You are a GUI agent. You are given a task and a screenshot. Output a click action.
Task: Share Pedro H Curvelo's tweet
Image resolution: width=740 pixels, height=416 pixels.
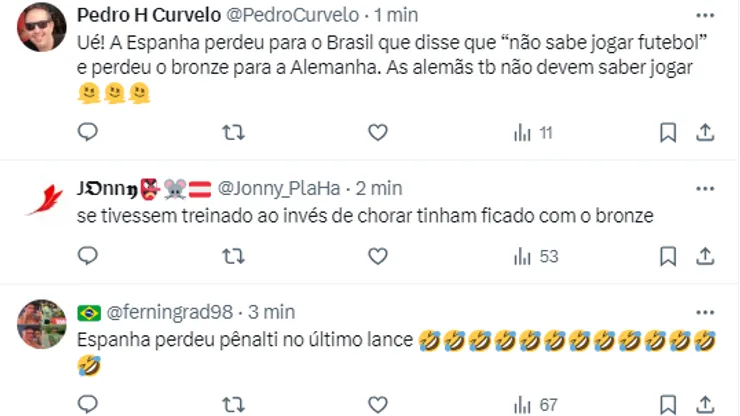point(704,132)
